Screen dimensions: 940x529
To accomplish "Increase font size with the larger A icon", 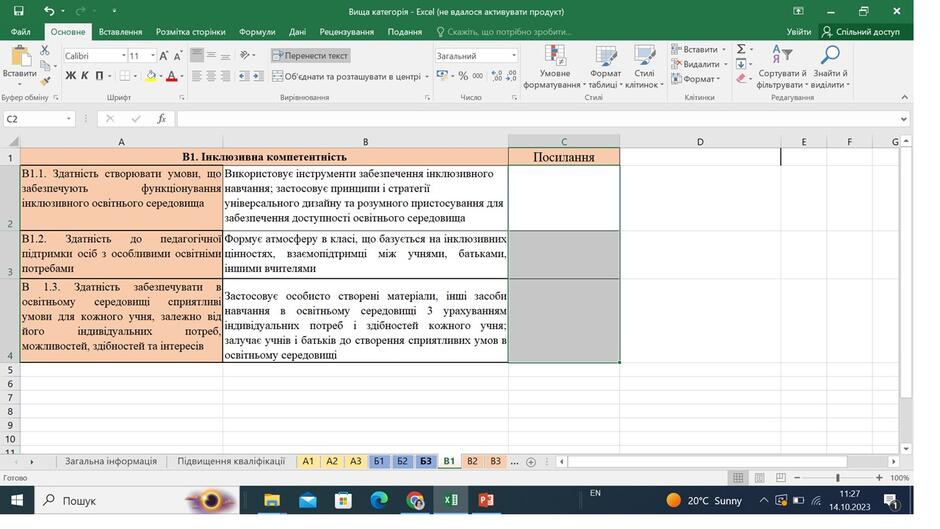I will [x=164, y=56].
